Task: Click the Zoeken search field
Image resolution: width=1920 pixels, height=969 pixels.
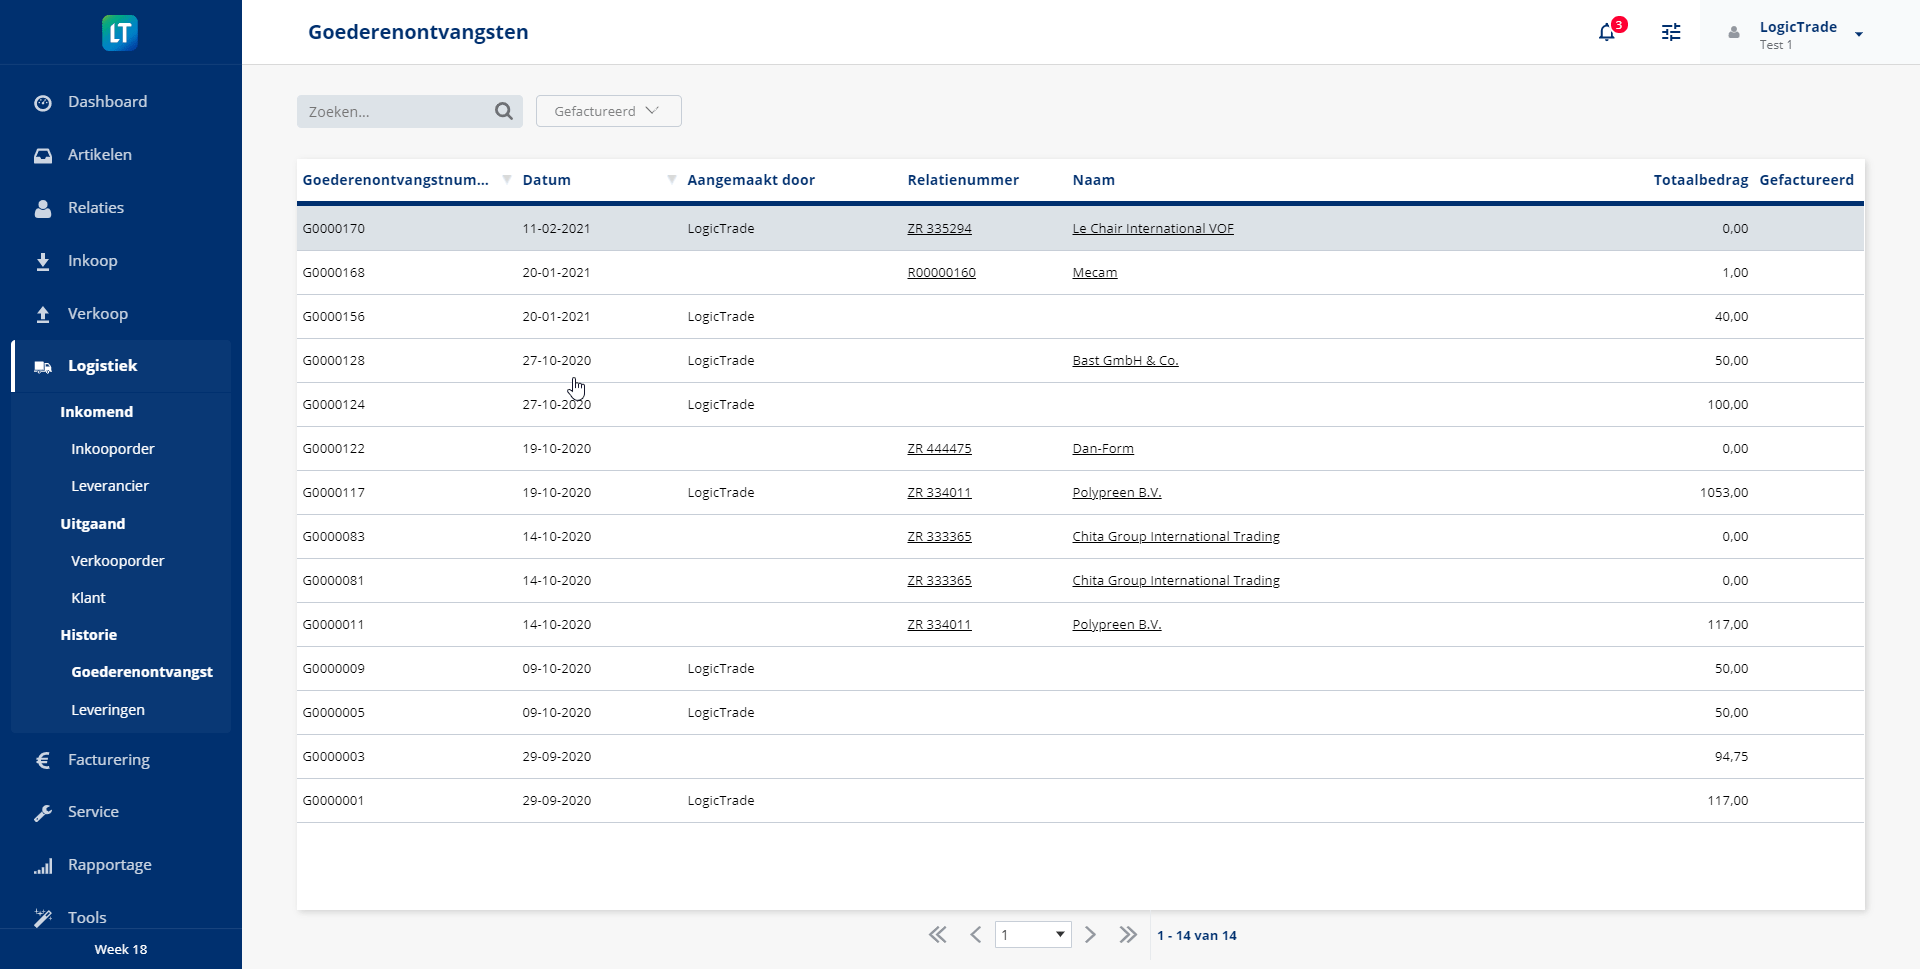Action: (395, 112)
